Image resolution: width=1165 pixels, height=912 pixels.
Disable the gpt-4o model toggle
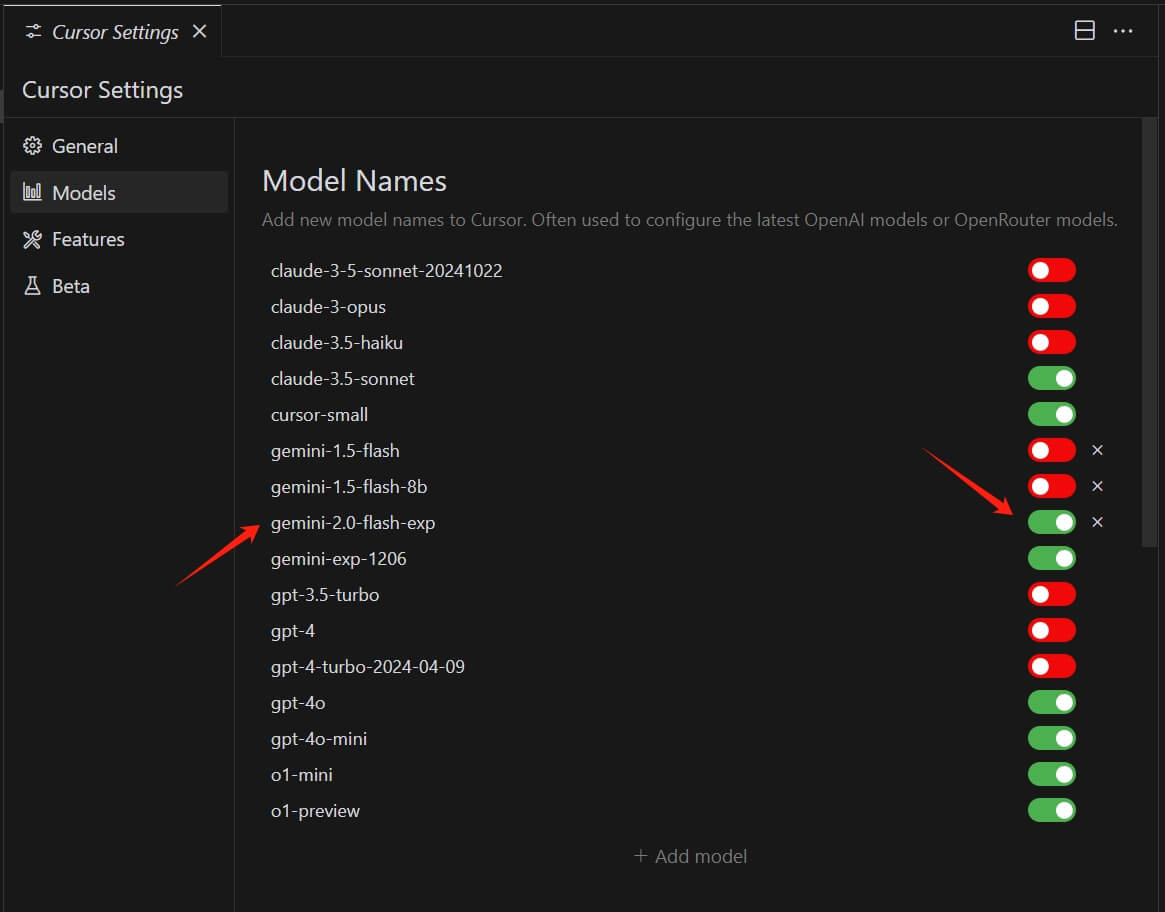[1051, 703]
